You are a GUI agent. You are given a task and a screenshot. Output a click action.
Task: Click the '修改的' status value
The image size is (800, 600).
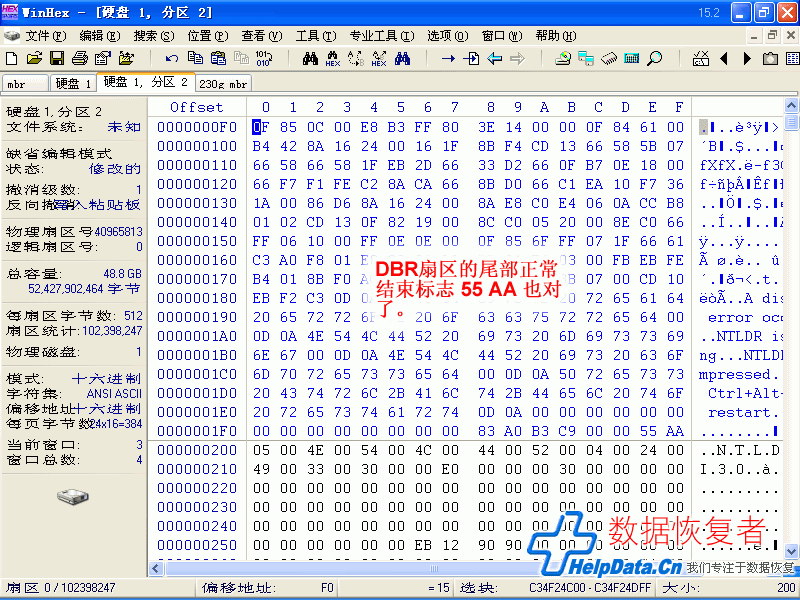click(115, 168)
